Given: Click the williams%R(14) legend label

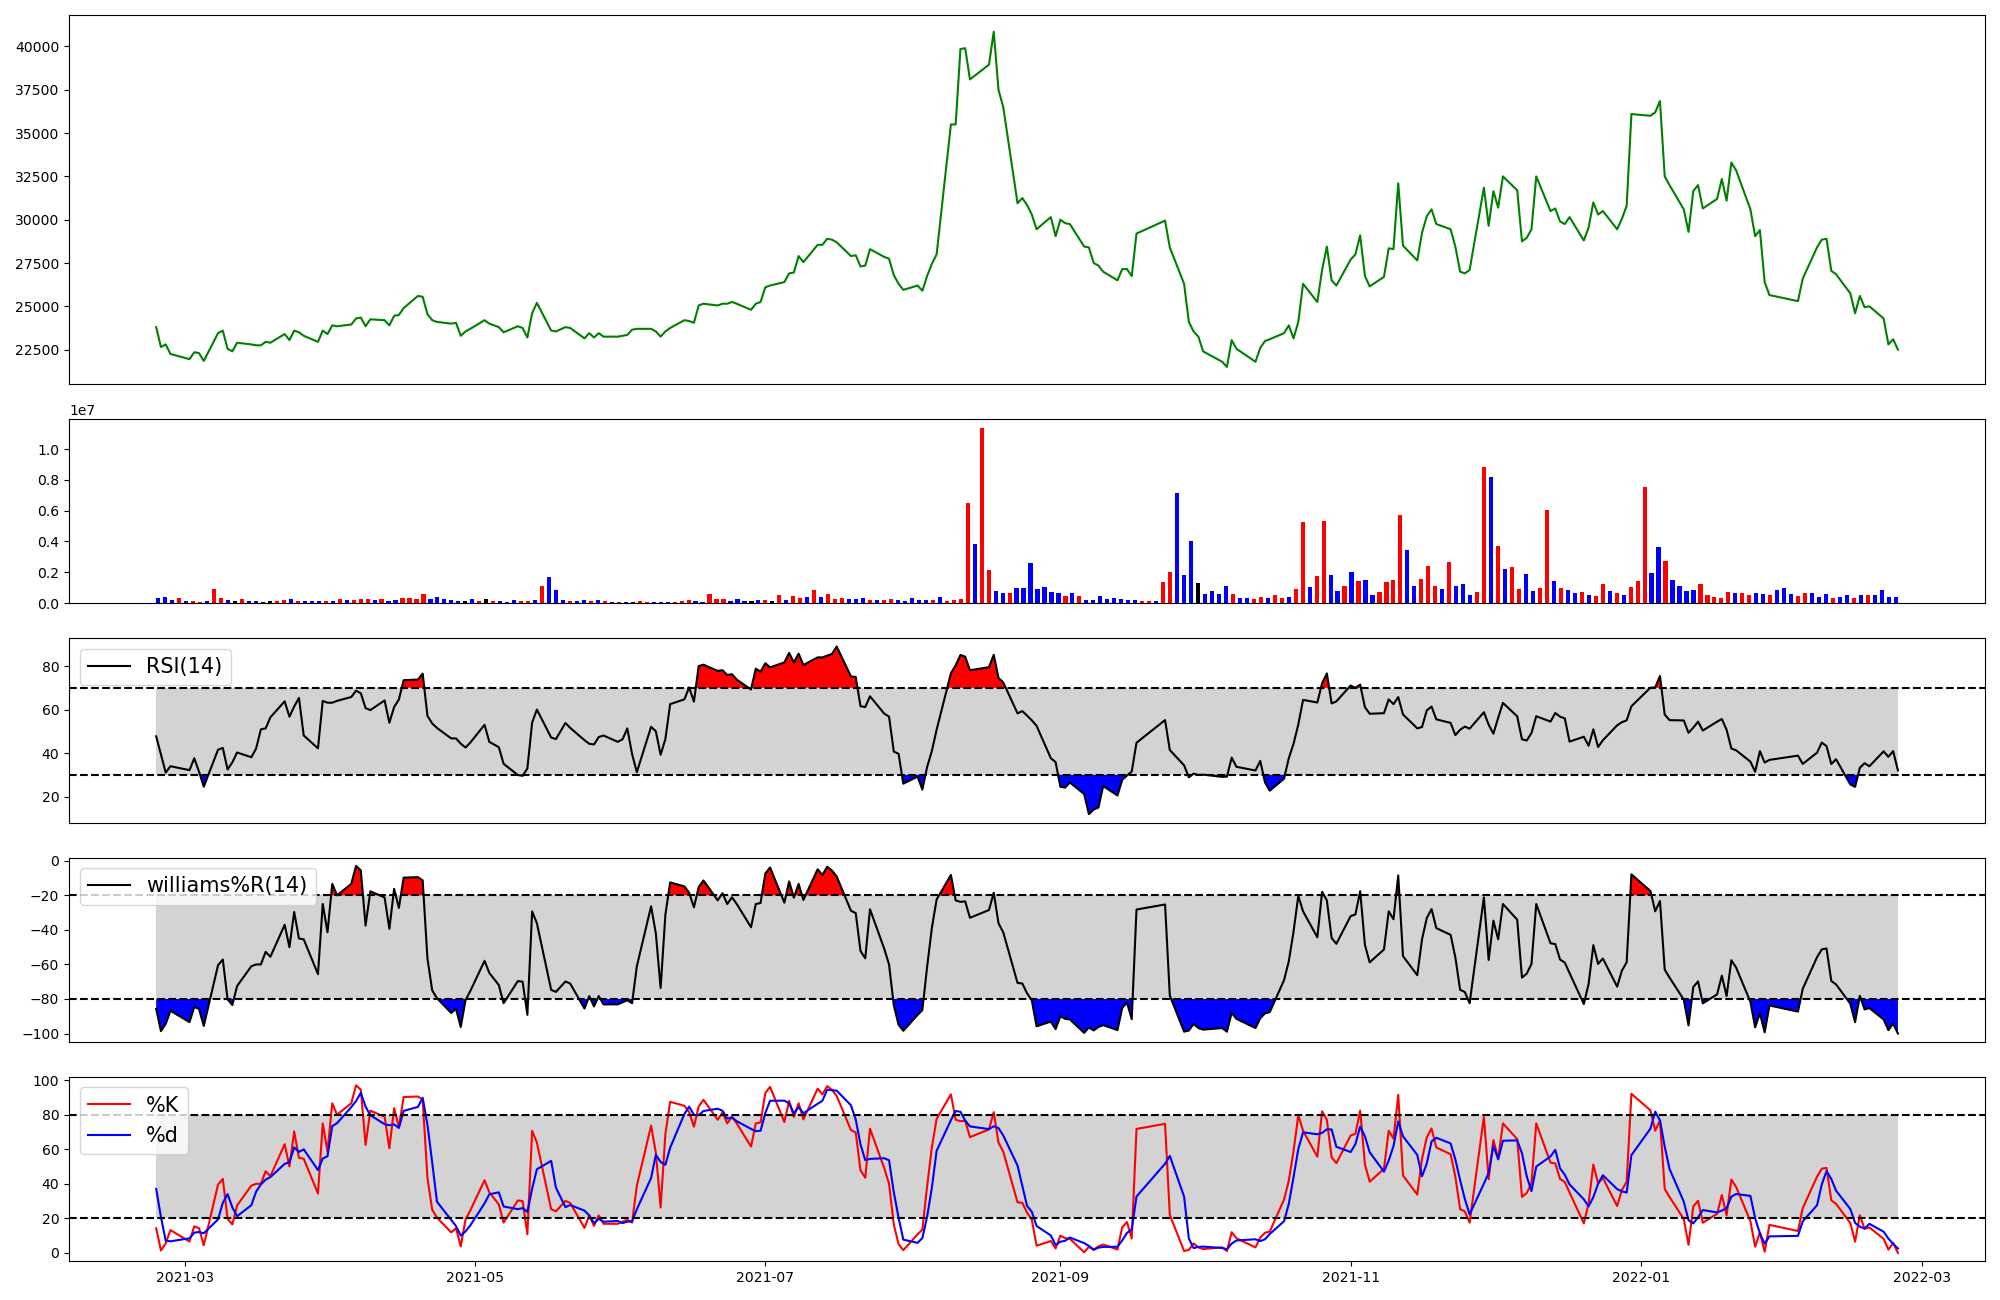Looking at the screenshot, I should coord(227,885).
